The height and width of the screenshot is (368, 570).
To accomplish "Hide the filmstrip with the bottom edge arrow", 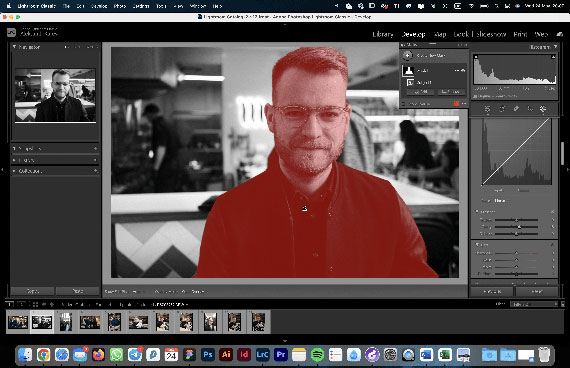I will [285, 341].
